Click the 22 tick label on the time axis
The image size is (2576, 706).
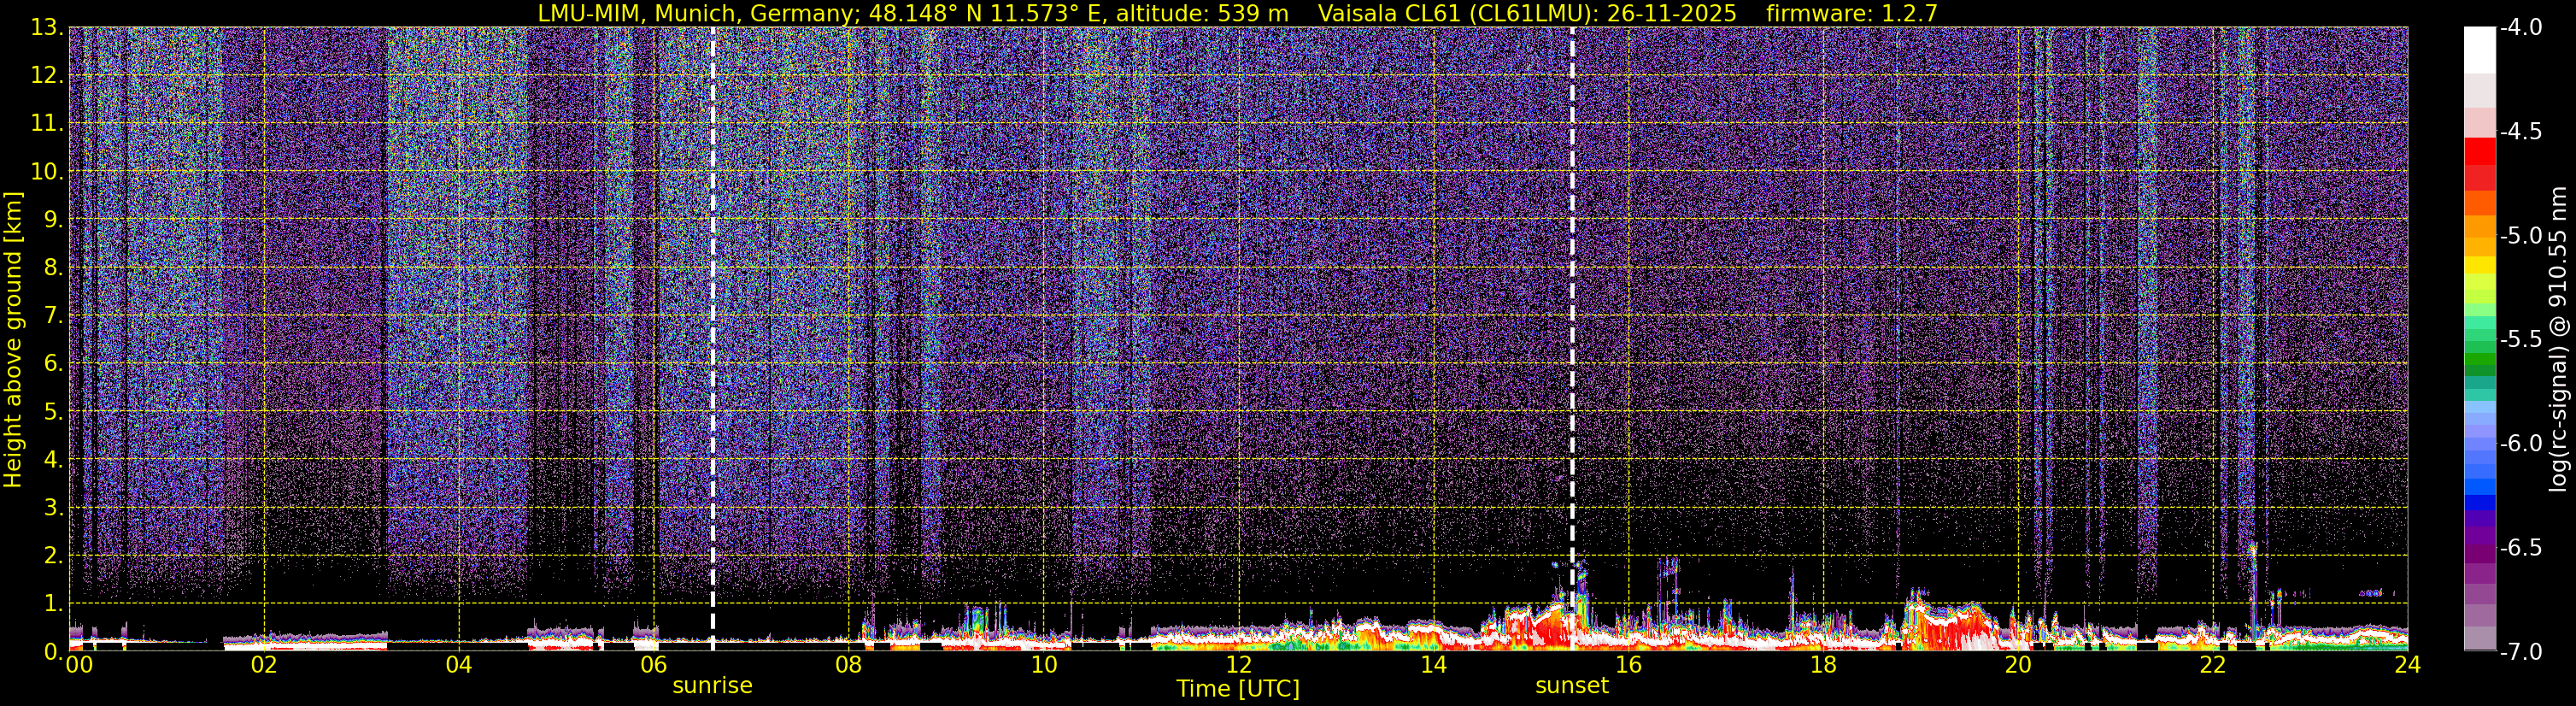tap(2213, 665)
